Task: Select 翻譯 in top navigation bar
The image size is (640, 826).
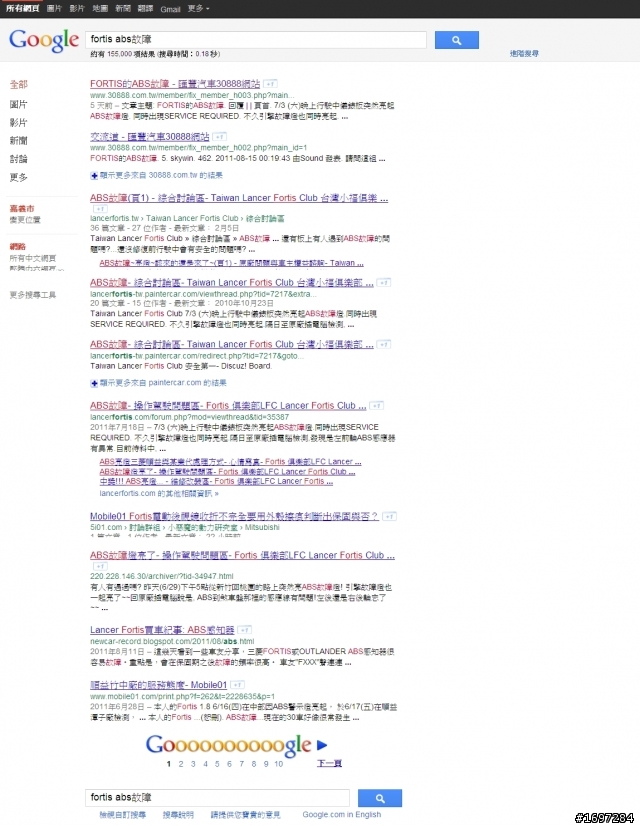Action: pyautogui.click(x=145, y=8)
